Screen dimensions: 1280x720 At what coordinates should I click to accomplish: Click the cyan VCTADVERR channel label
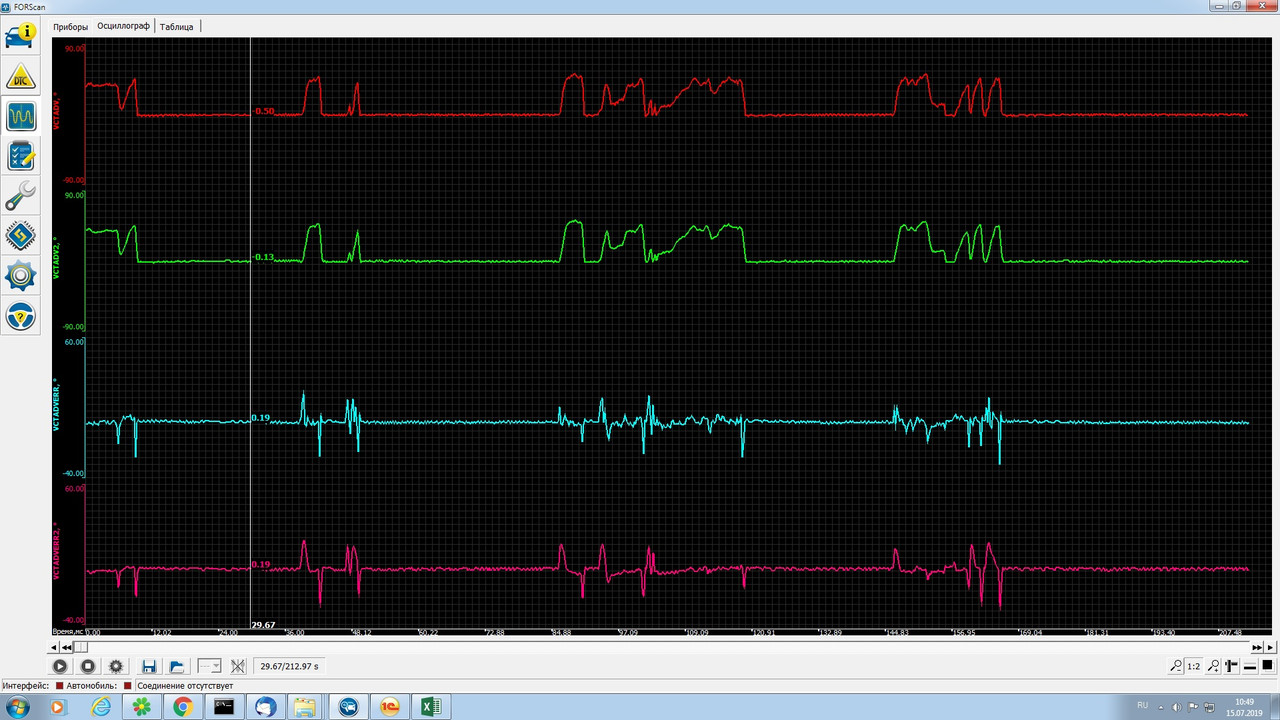coord(57,405)
